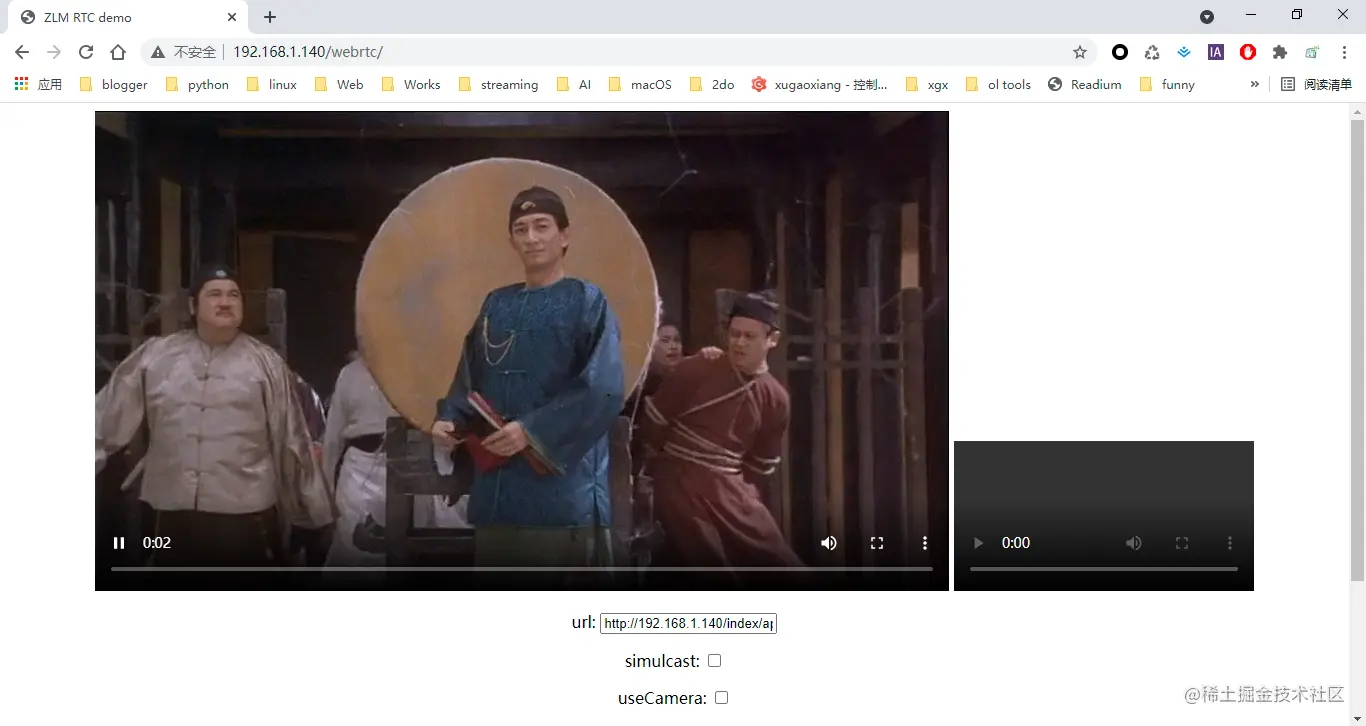This screenshot has height=726, width=1366.
Task: Open the xugaoxiang bookmark
Action: point(819,85)
